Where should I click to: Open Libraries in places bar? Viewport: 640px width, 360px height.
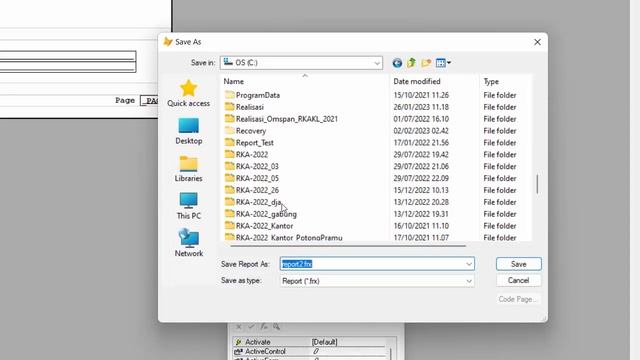coord(189,169)
